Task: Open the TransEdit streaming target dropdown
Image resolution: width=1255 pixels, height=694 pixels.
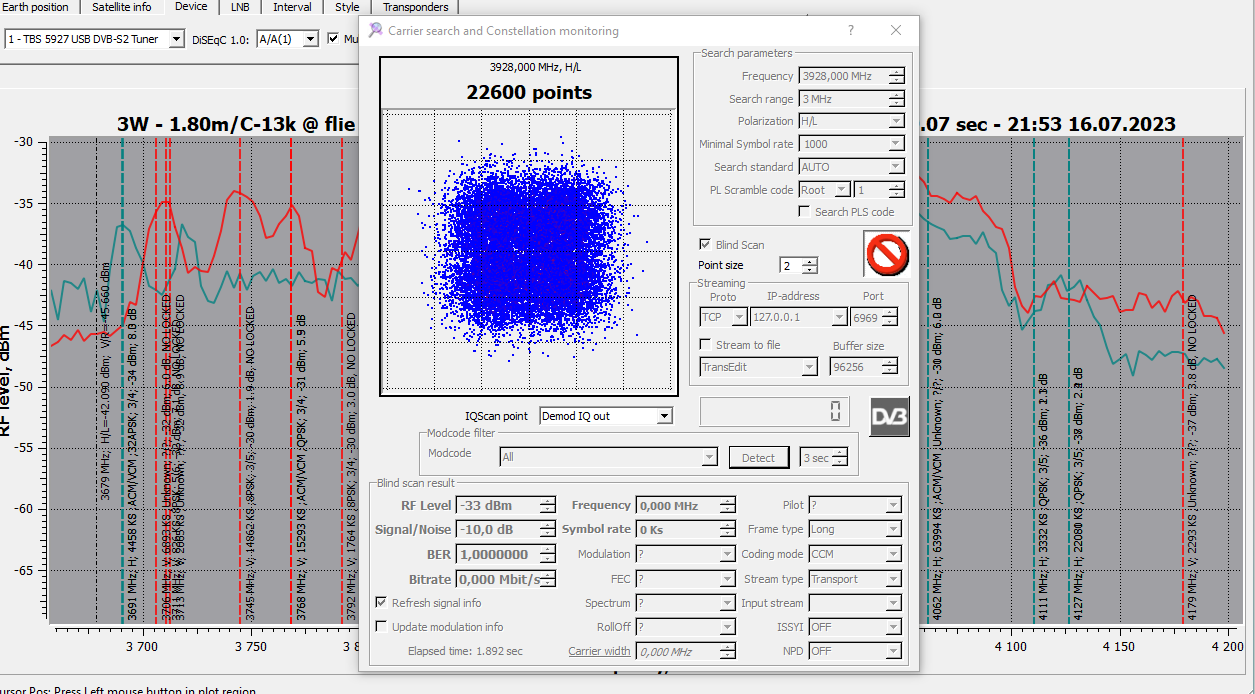Action: [809, 367]
